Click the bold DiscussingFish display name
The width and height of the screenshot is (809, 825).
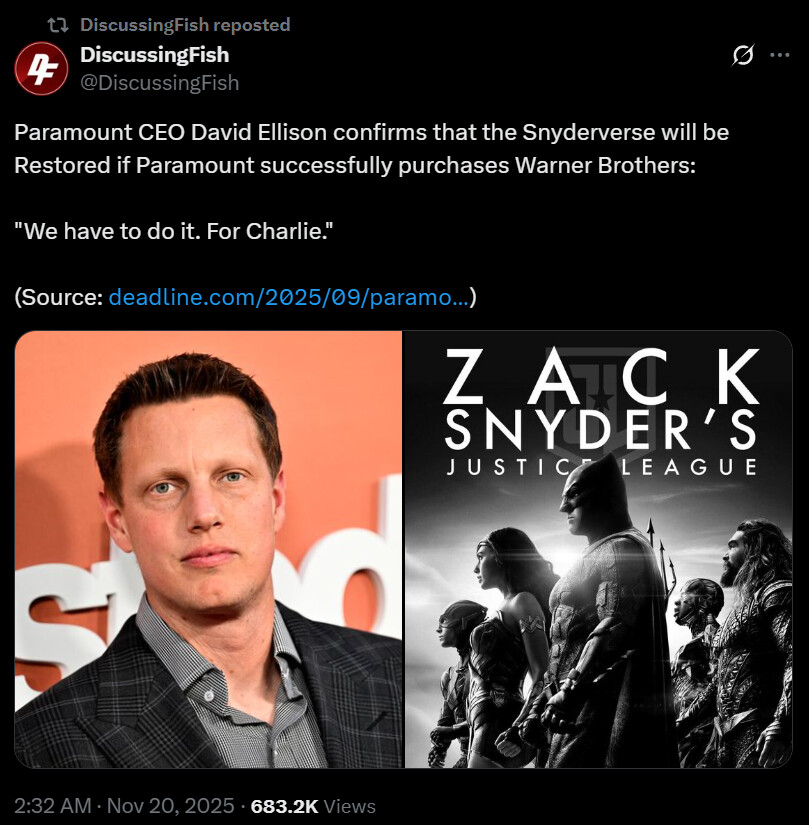[155, 55]
